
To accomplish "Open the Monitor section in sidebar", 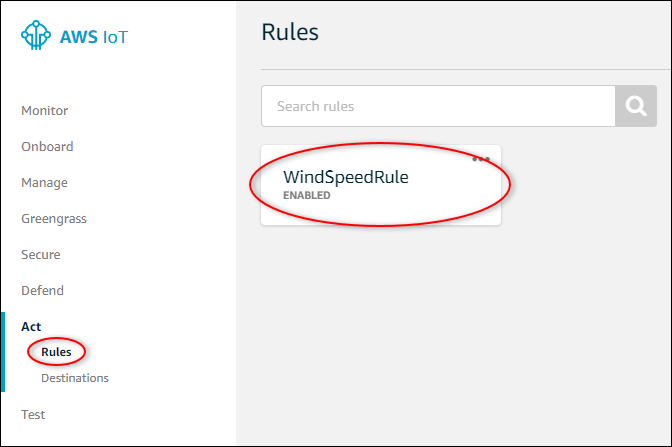I will [45, 110].
